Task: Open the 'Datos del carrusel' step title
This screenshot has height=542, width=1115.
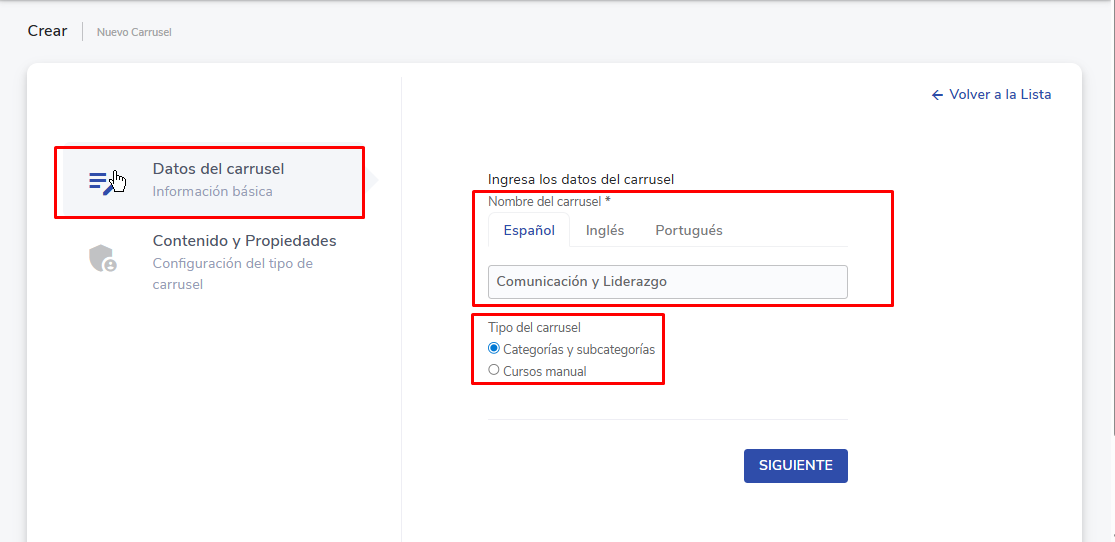Action: (218, 169)
